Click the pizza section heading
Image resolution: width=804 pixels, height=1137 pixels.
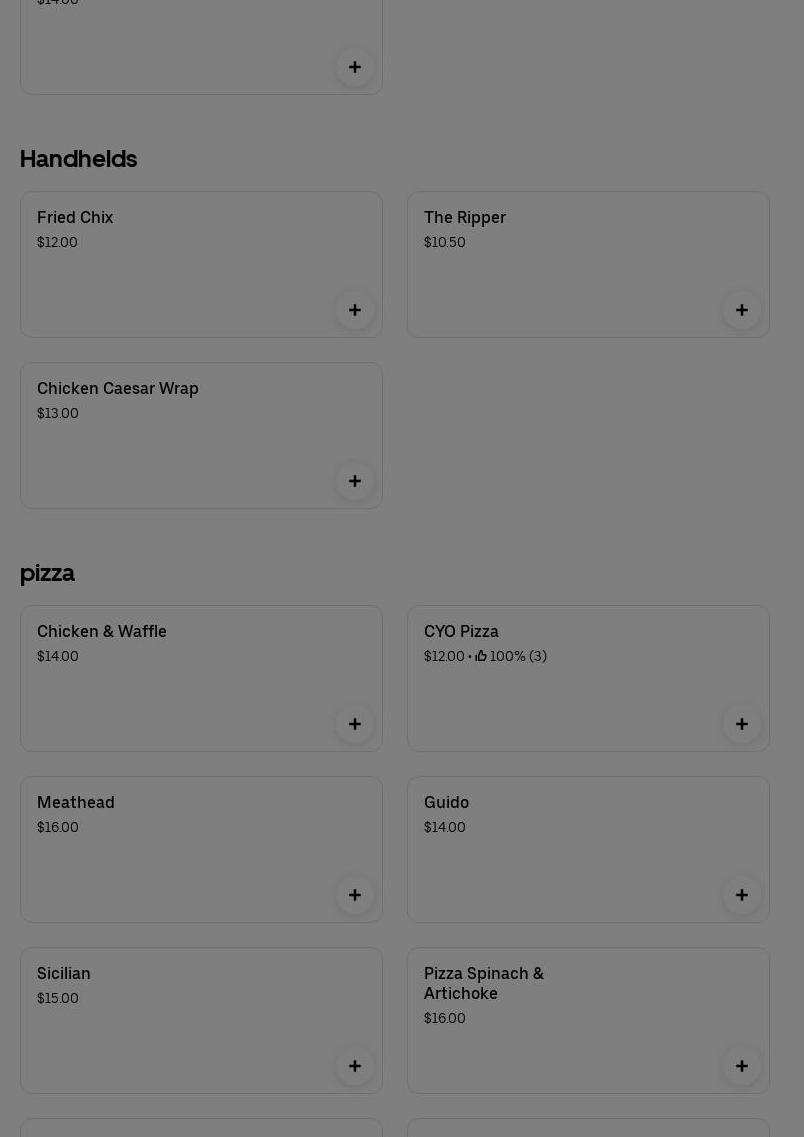[x=47, y=574]
